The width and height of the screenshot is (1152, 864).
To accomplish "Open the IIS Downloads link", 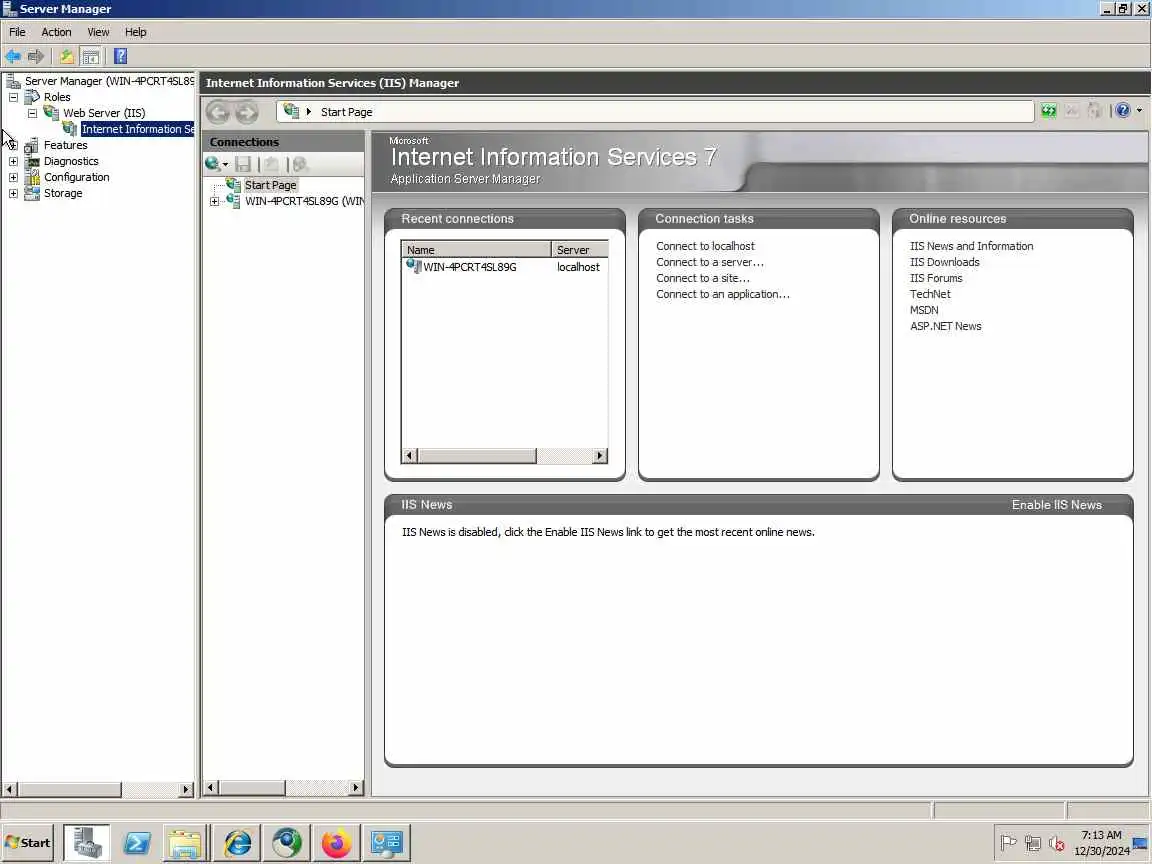I will (x=945, y=262).
